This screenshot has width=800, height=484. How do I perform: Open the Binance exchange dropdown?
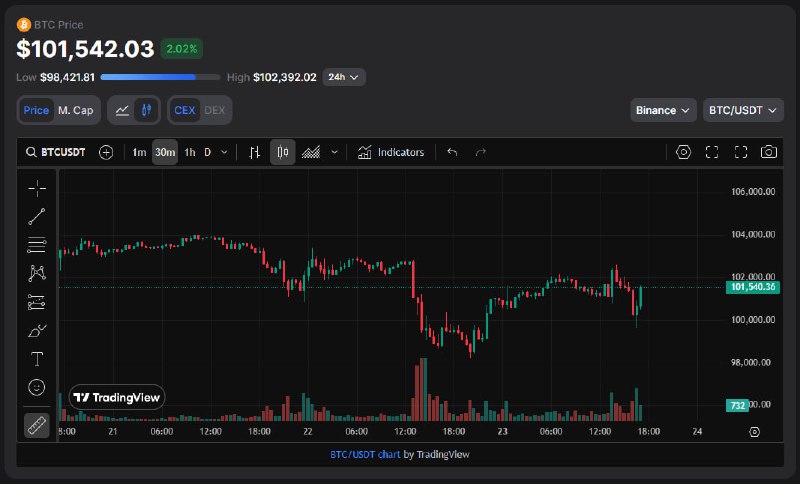[x=663, y=110]
